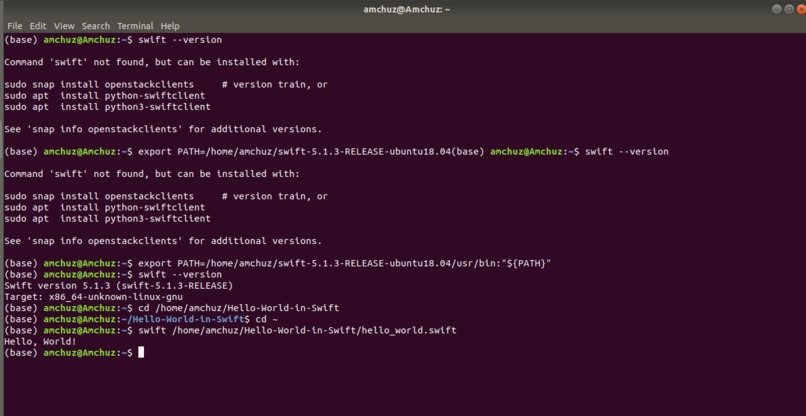Open the View menu
This screenshot has height=416, width=806.
[64, 26]
